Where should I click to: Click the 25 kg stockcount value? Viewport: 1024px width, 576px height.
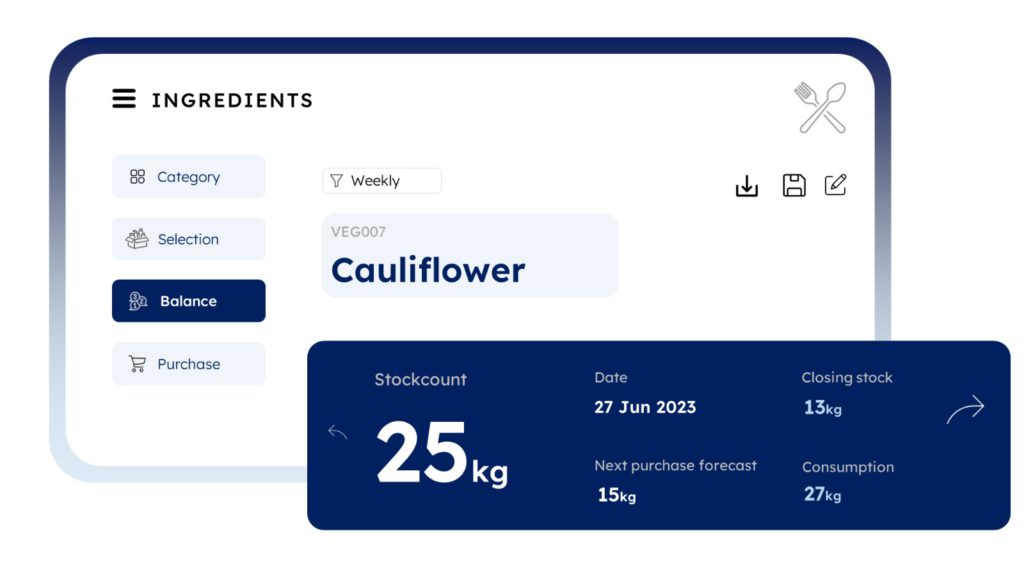coord(441,455)
